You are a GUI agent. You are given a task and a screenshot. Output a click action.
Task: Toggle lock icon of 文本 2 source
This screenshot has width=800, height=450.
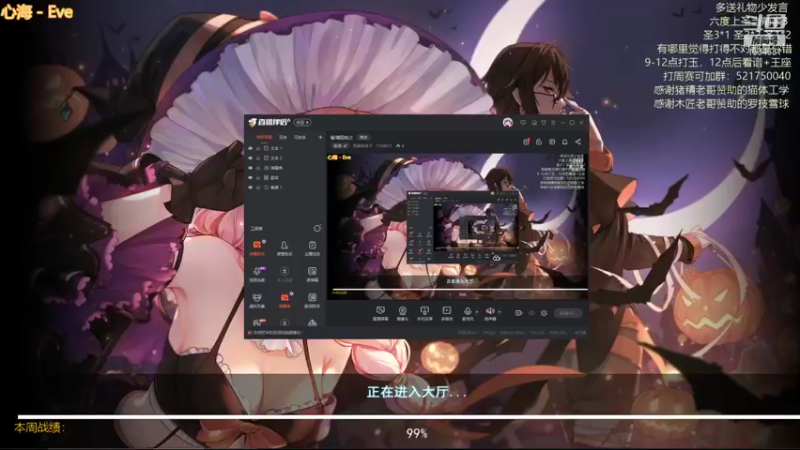[x=258, y=158]
